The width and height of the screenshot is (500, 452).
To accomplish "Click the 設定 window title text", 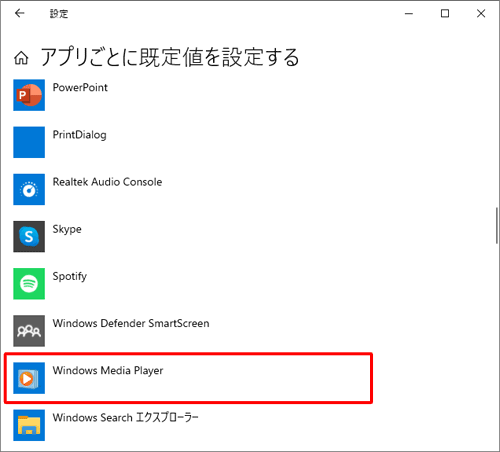I will point(59,14).
